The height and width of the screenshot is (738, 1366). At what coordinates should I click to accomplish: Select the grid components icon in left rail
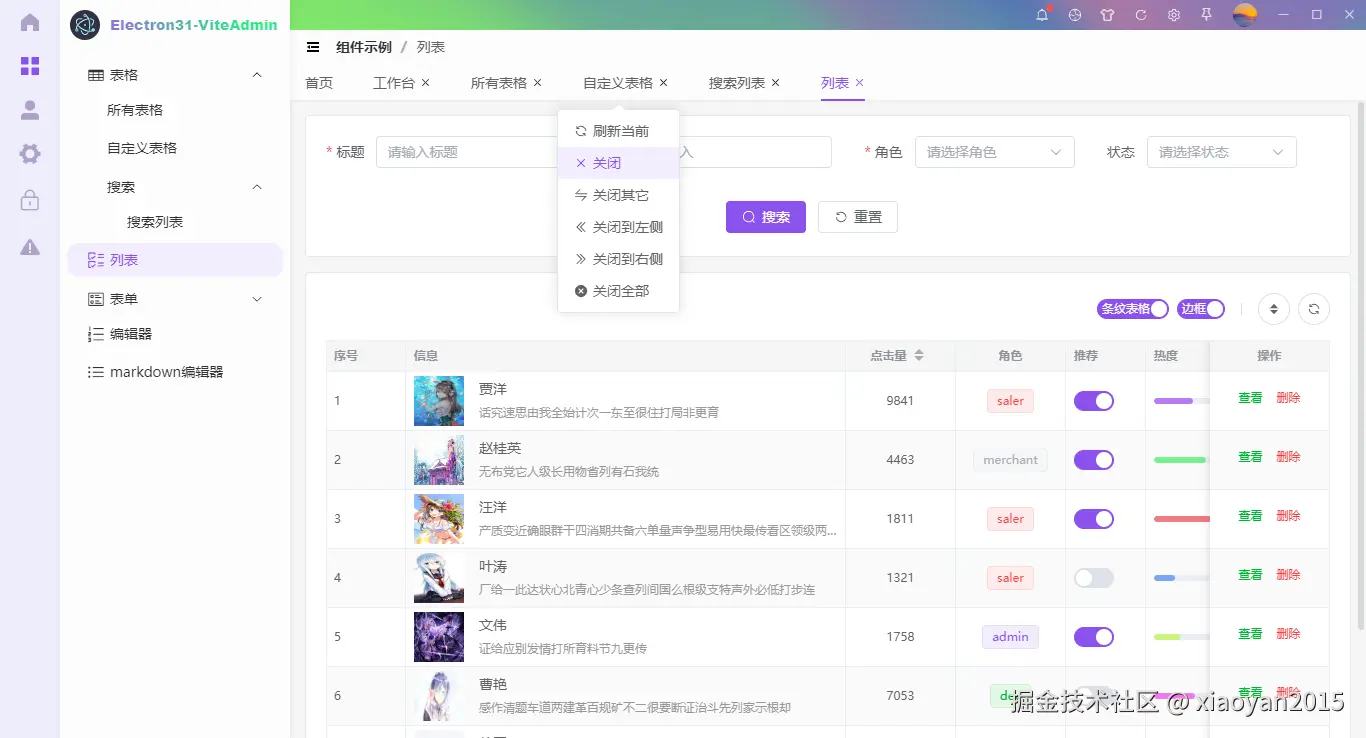tap(30, 66)
